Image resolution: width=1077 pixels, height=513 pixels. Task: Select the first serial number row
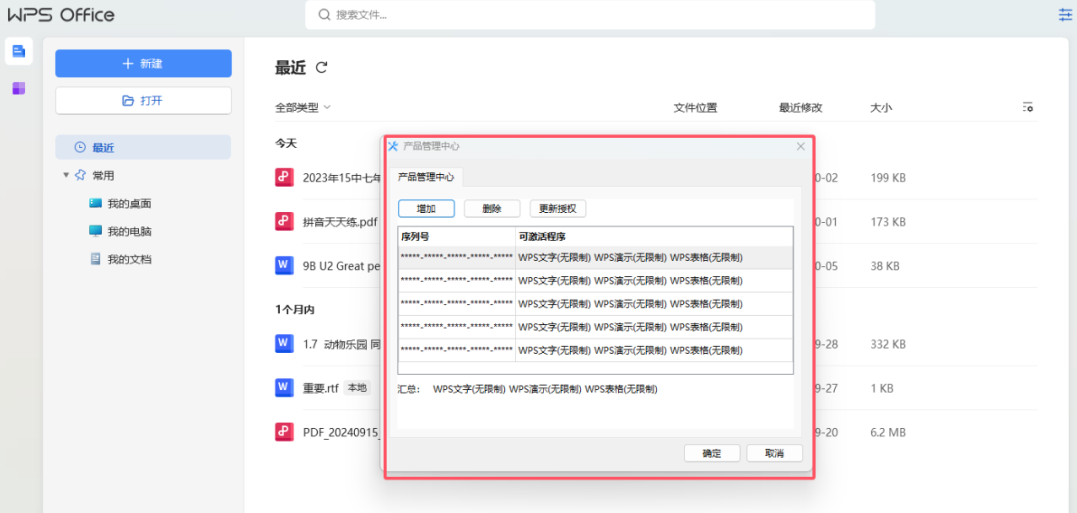click(x=596, y=258)
